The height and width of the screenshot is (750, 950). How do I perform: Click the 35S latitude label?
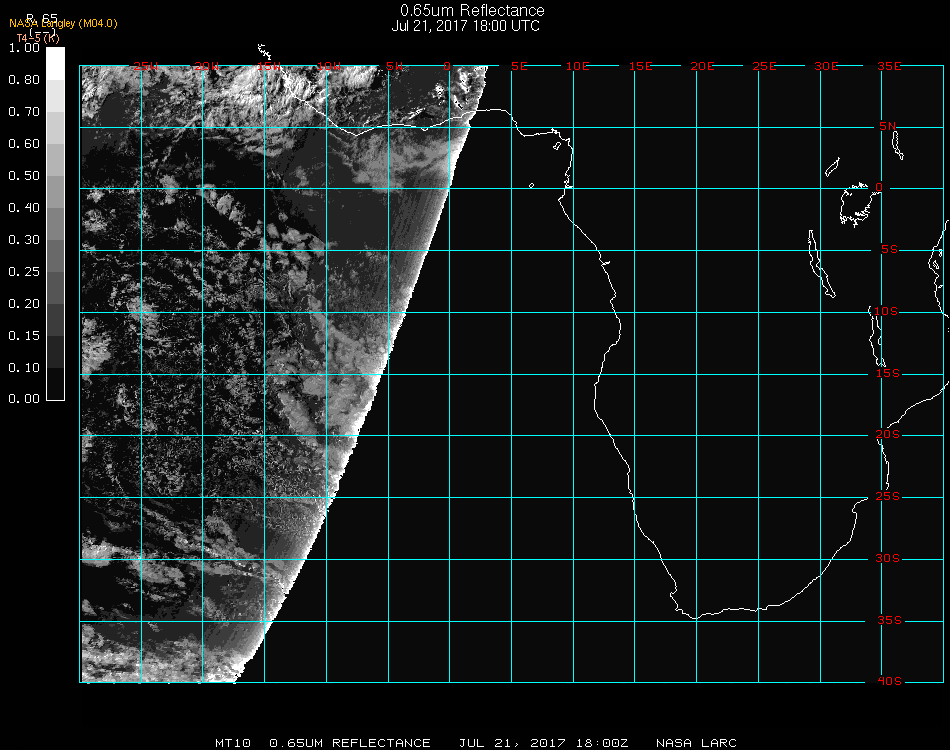coord(888,620)
